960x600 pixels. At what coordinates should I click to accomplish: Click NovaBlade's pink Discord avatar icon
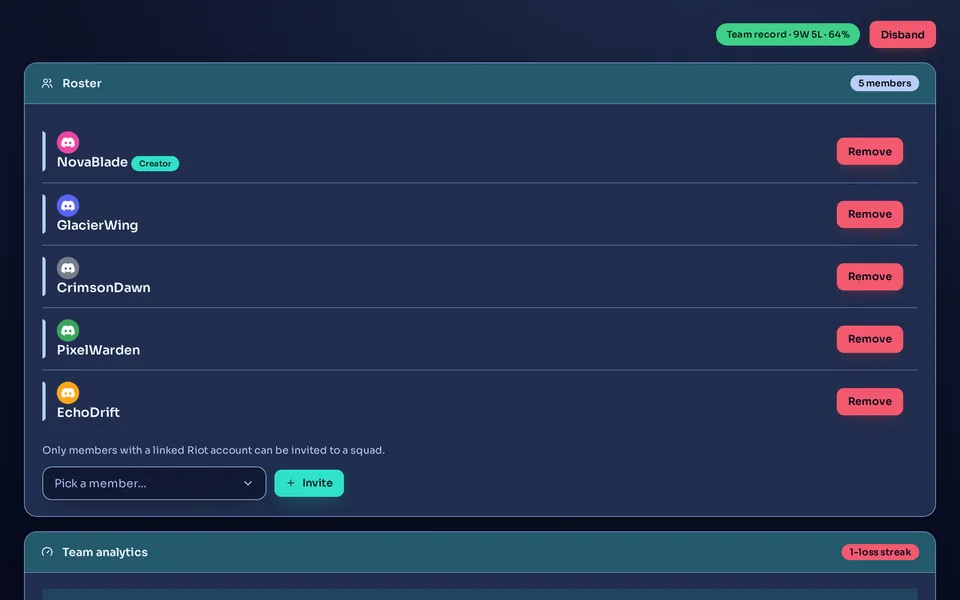[x=68, y=143]
